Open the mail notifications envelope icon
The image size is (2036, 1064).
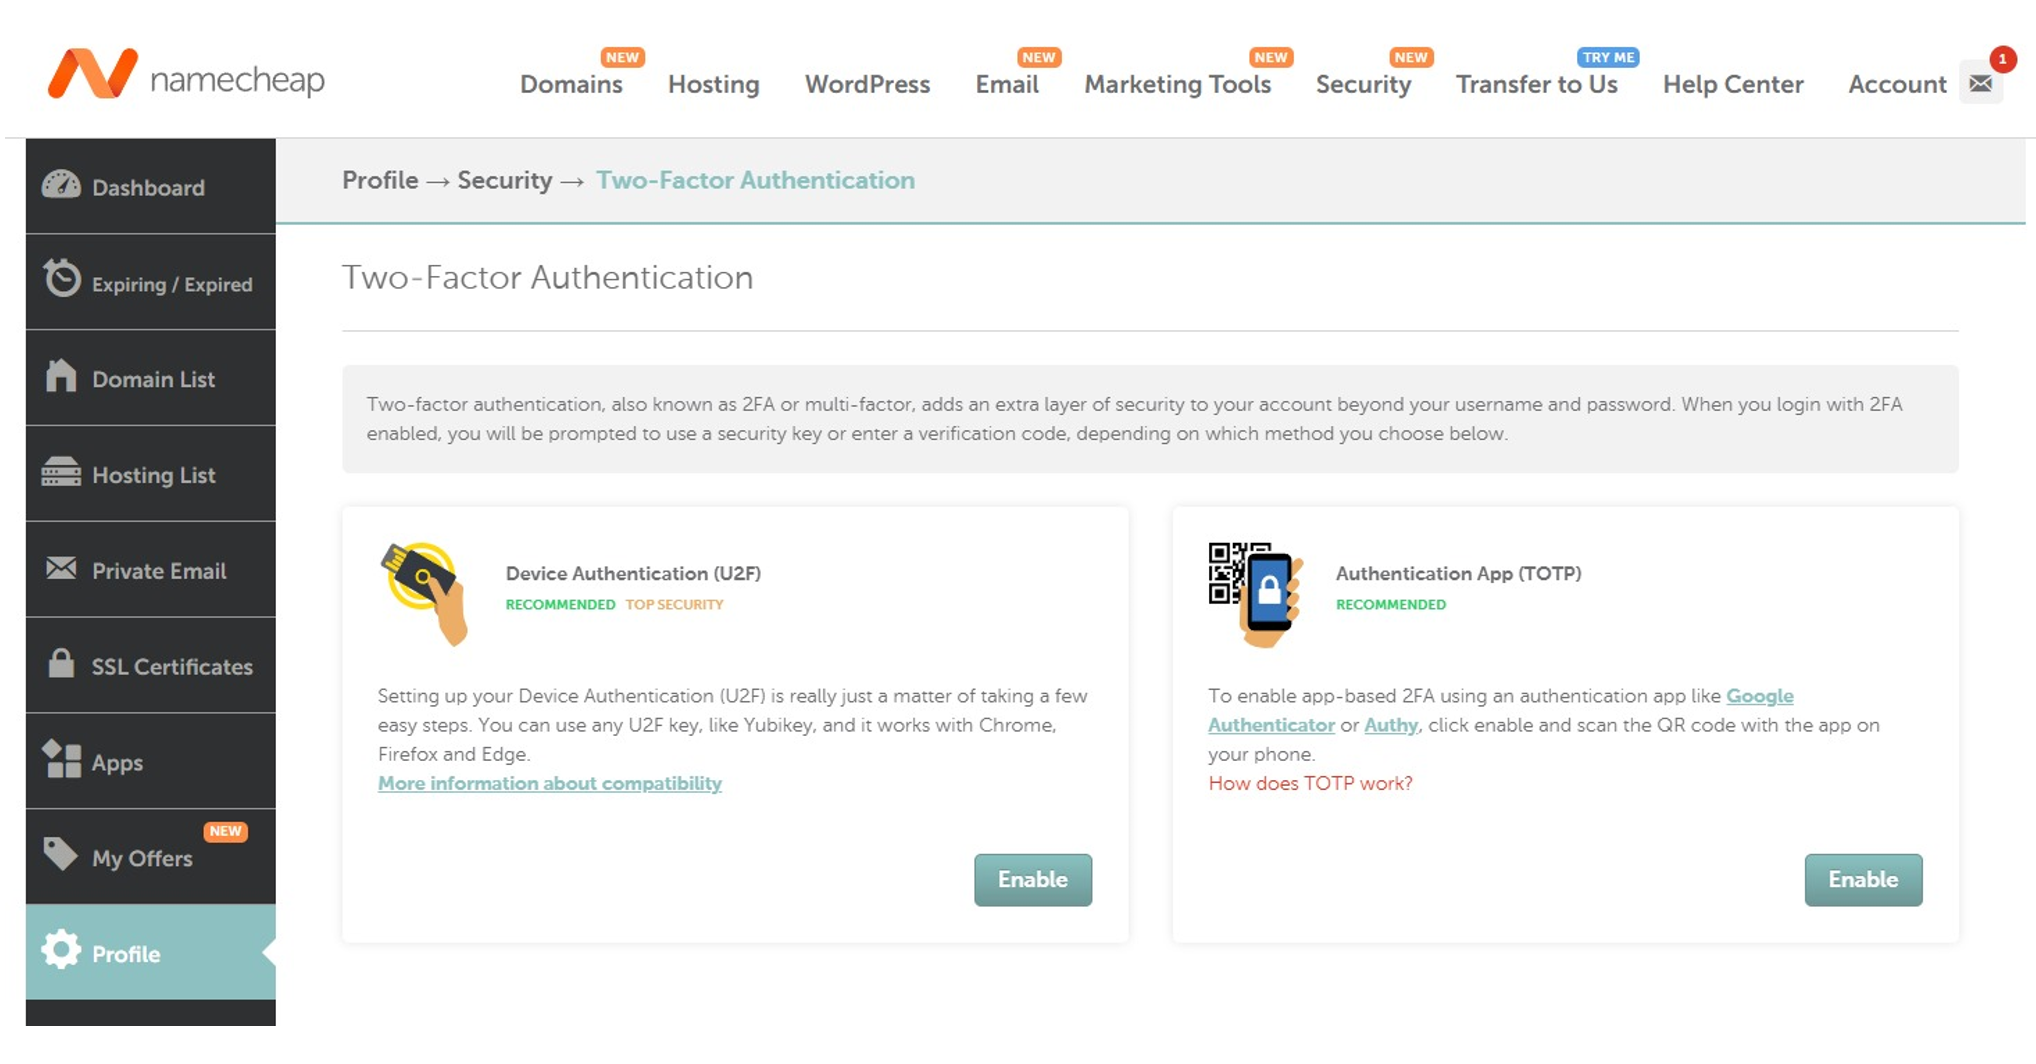coord(1980,84)
